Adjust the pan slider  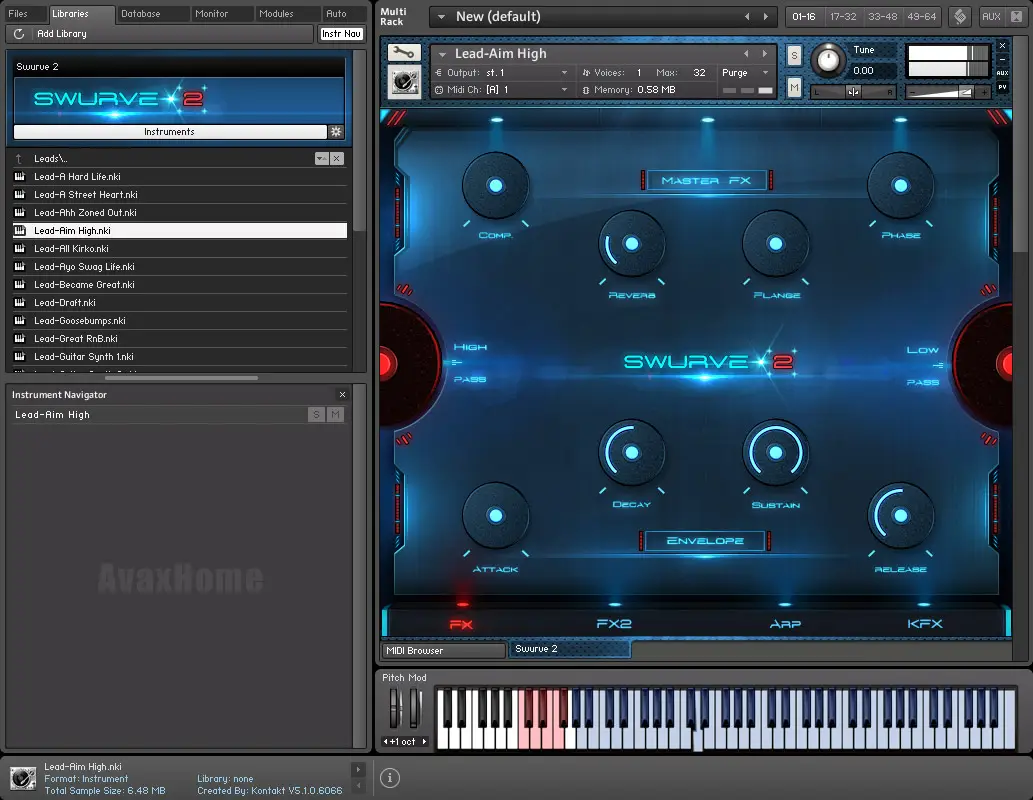(x=852, y=92)
